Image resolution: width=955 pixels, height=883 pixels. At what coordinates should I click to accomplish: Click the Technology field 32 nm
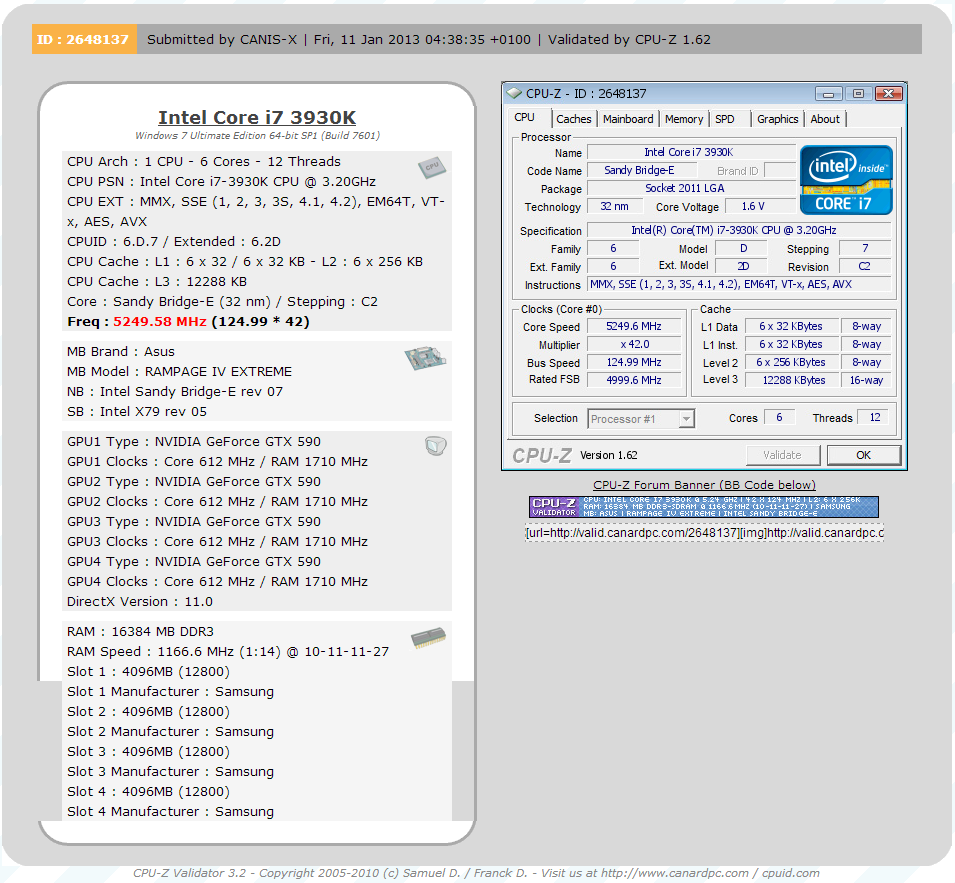pos(615,206)
